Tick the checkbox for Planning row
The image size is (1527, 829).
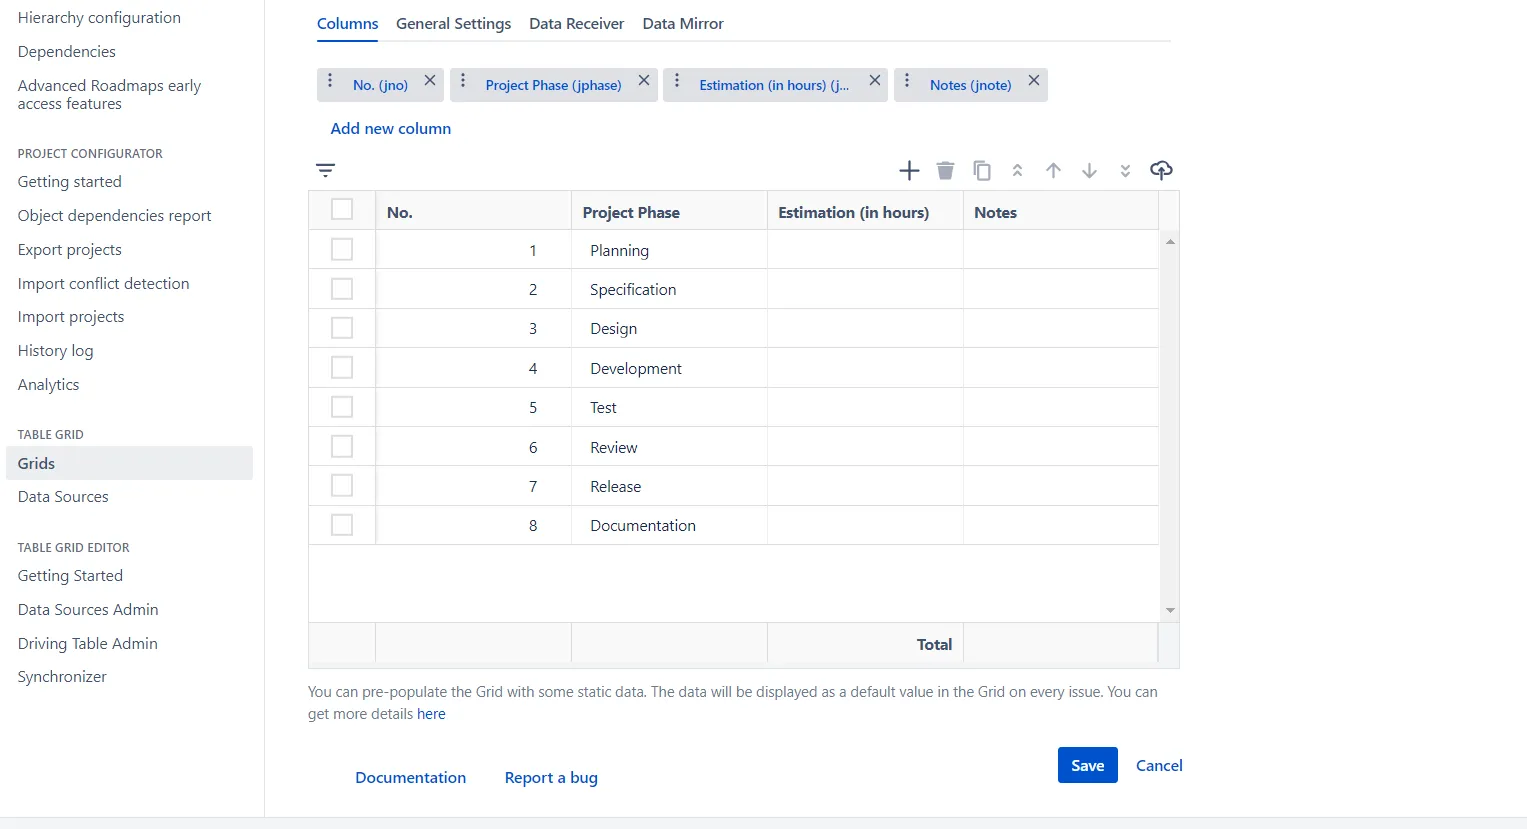pos(342,249)
